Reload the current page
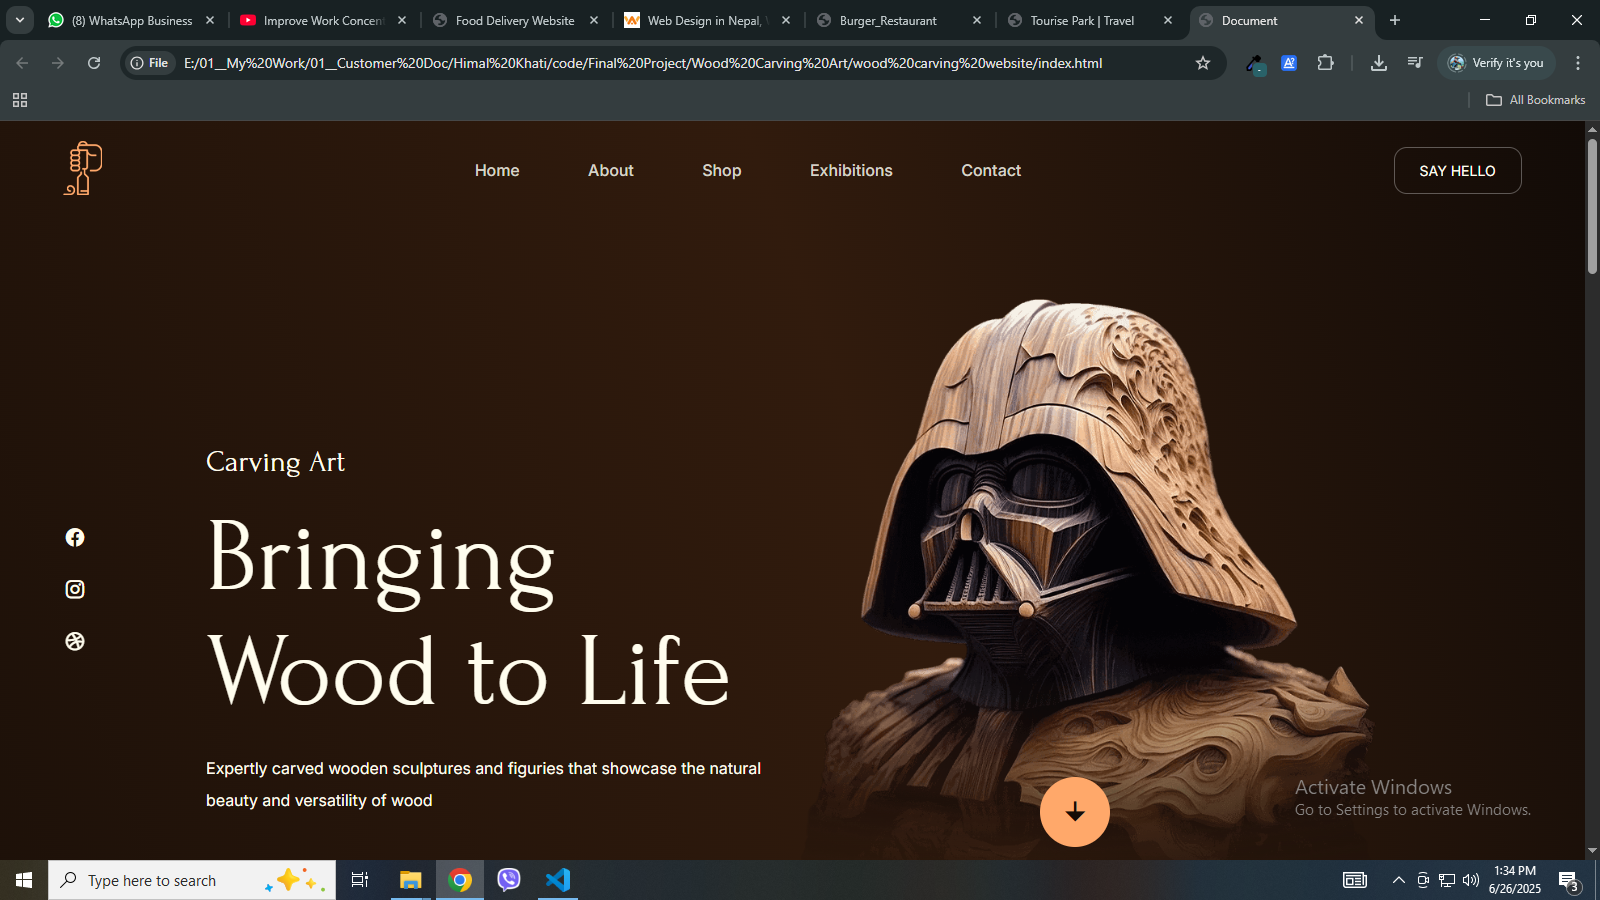The image size is (1600, 900). [x=94, y=63]
